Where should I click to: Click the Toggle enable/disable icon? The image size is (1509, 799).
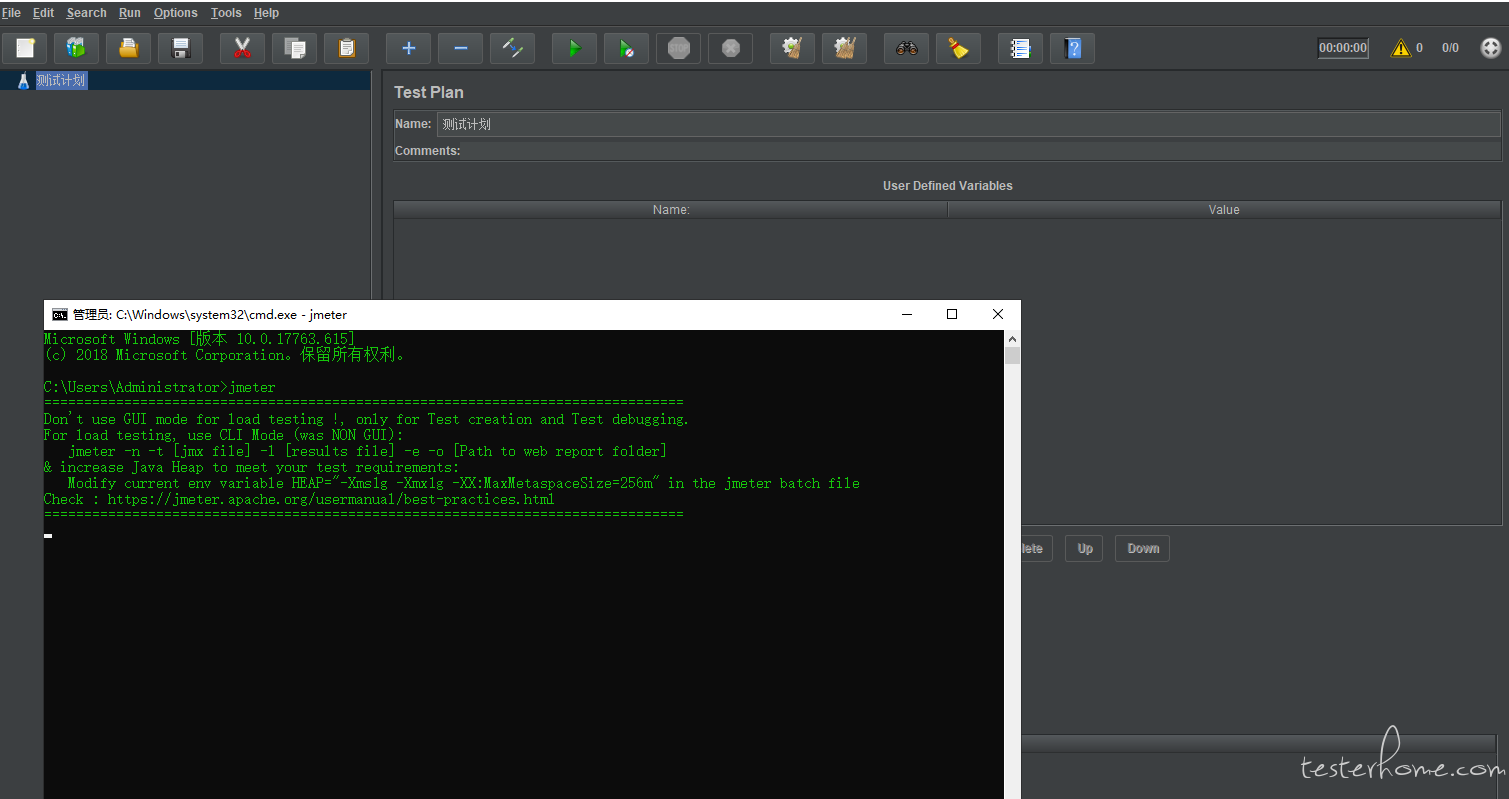[x=512, y=48]
